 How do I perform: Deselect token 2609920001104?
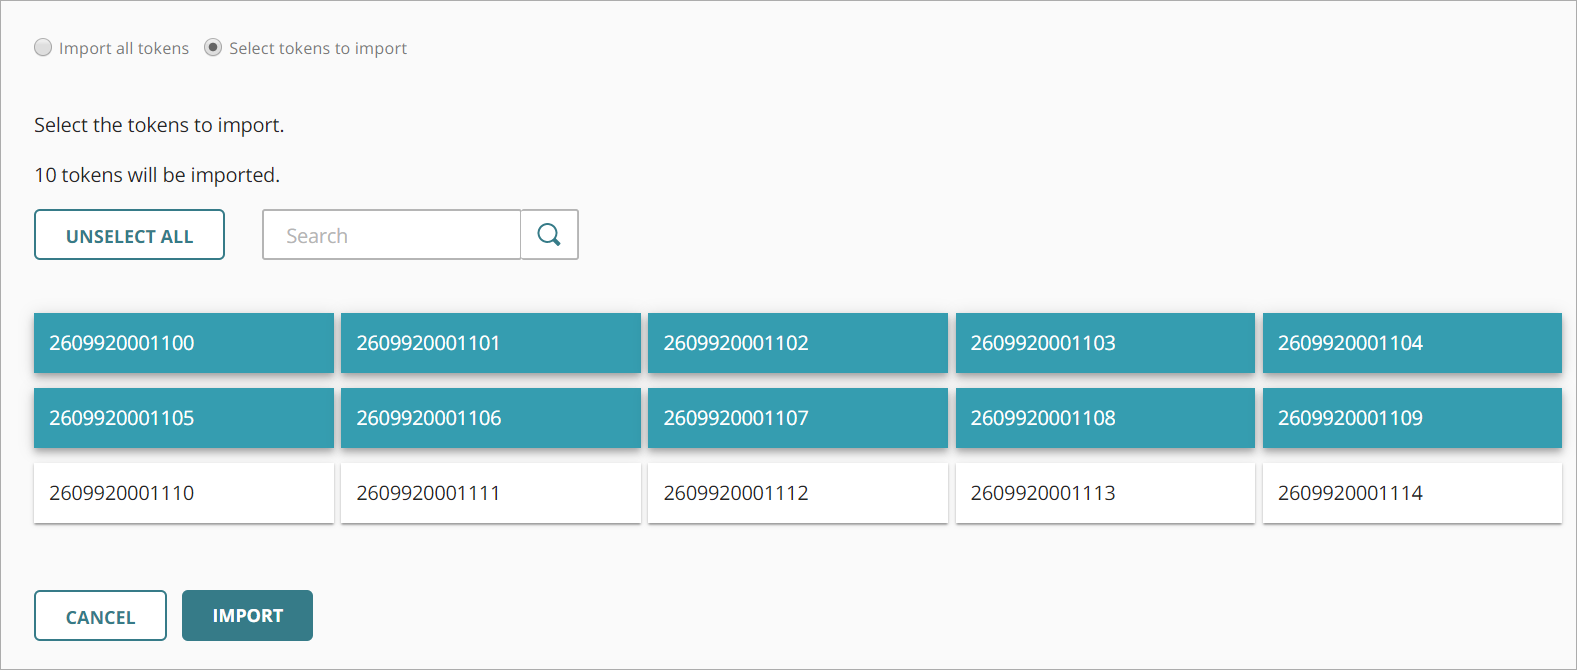click(1411, 343)
